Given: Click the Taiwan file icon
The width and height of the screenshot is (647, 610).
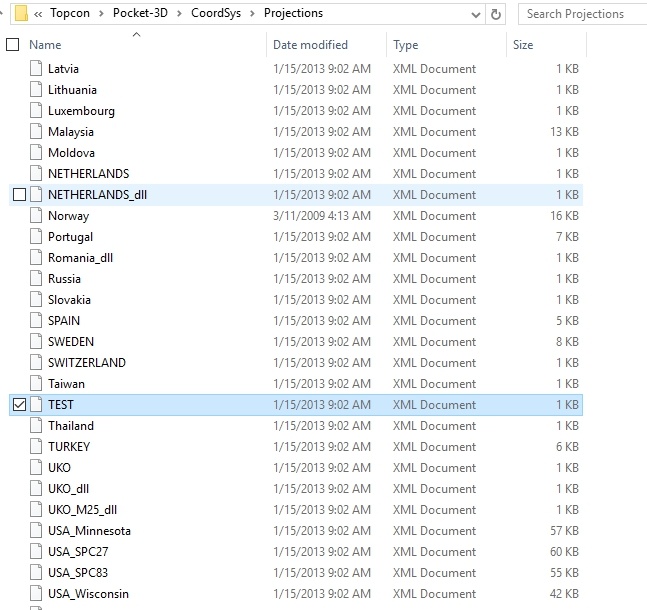Looking at the screenshot, I should pos(36,384).
